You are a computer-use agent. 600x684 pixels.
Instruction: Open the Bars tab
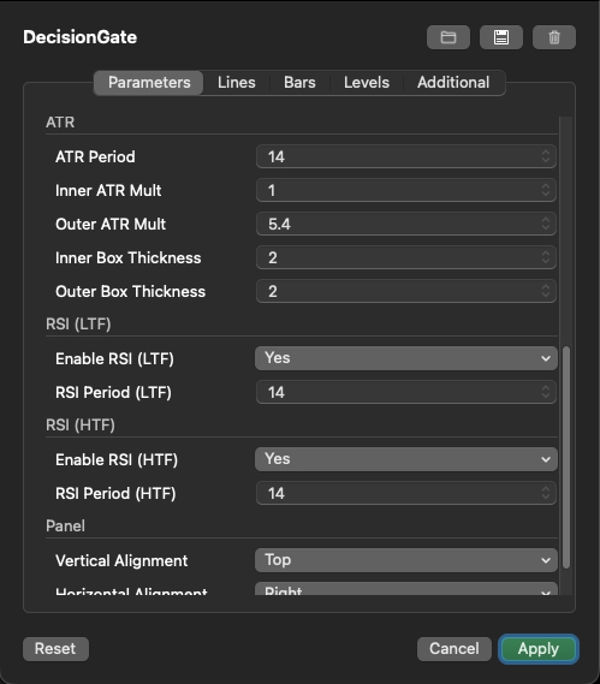coord(299,83)
